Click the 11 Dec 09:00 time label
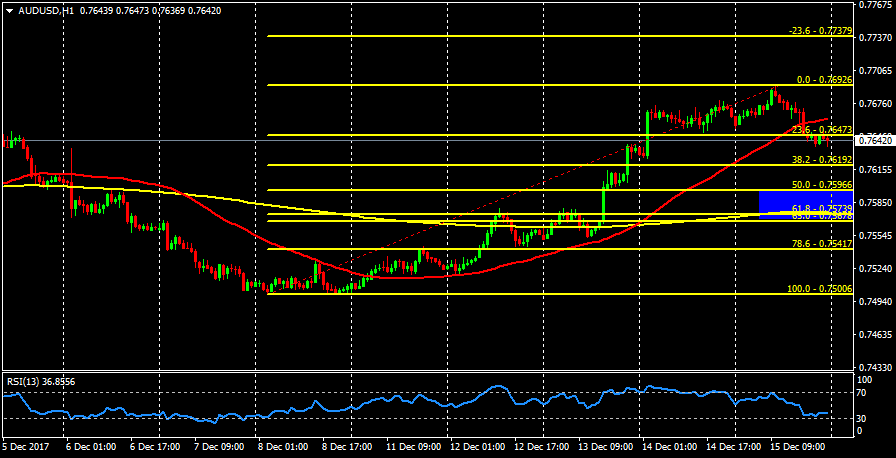This screenshot has width=896, height=458. [415, 447]
